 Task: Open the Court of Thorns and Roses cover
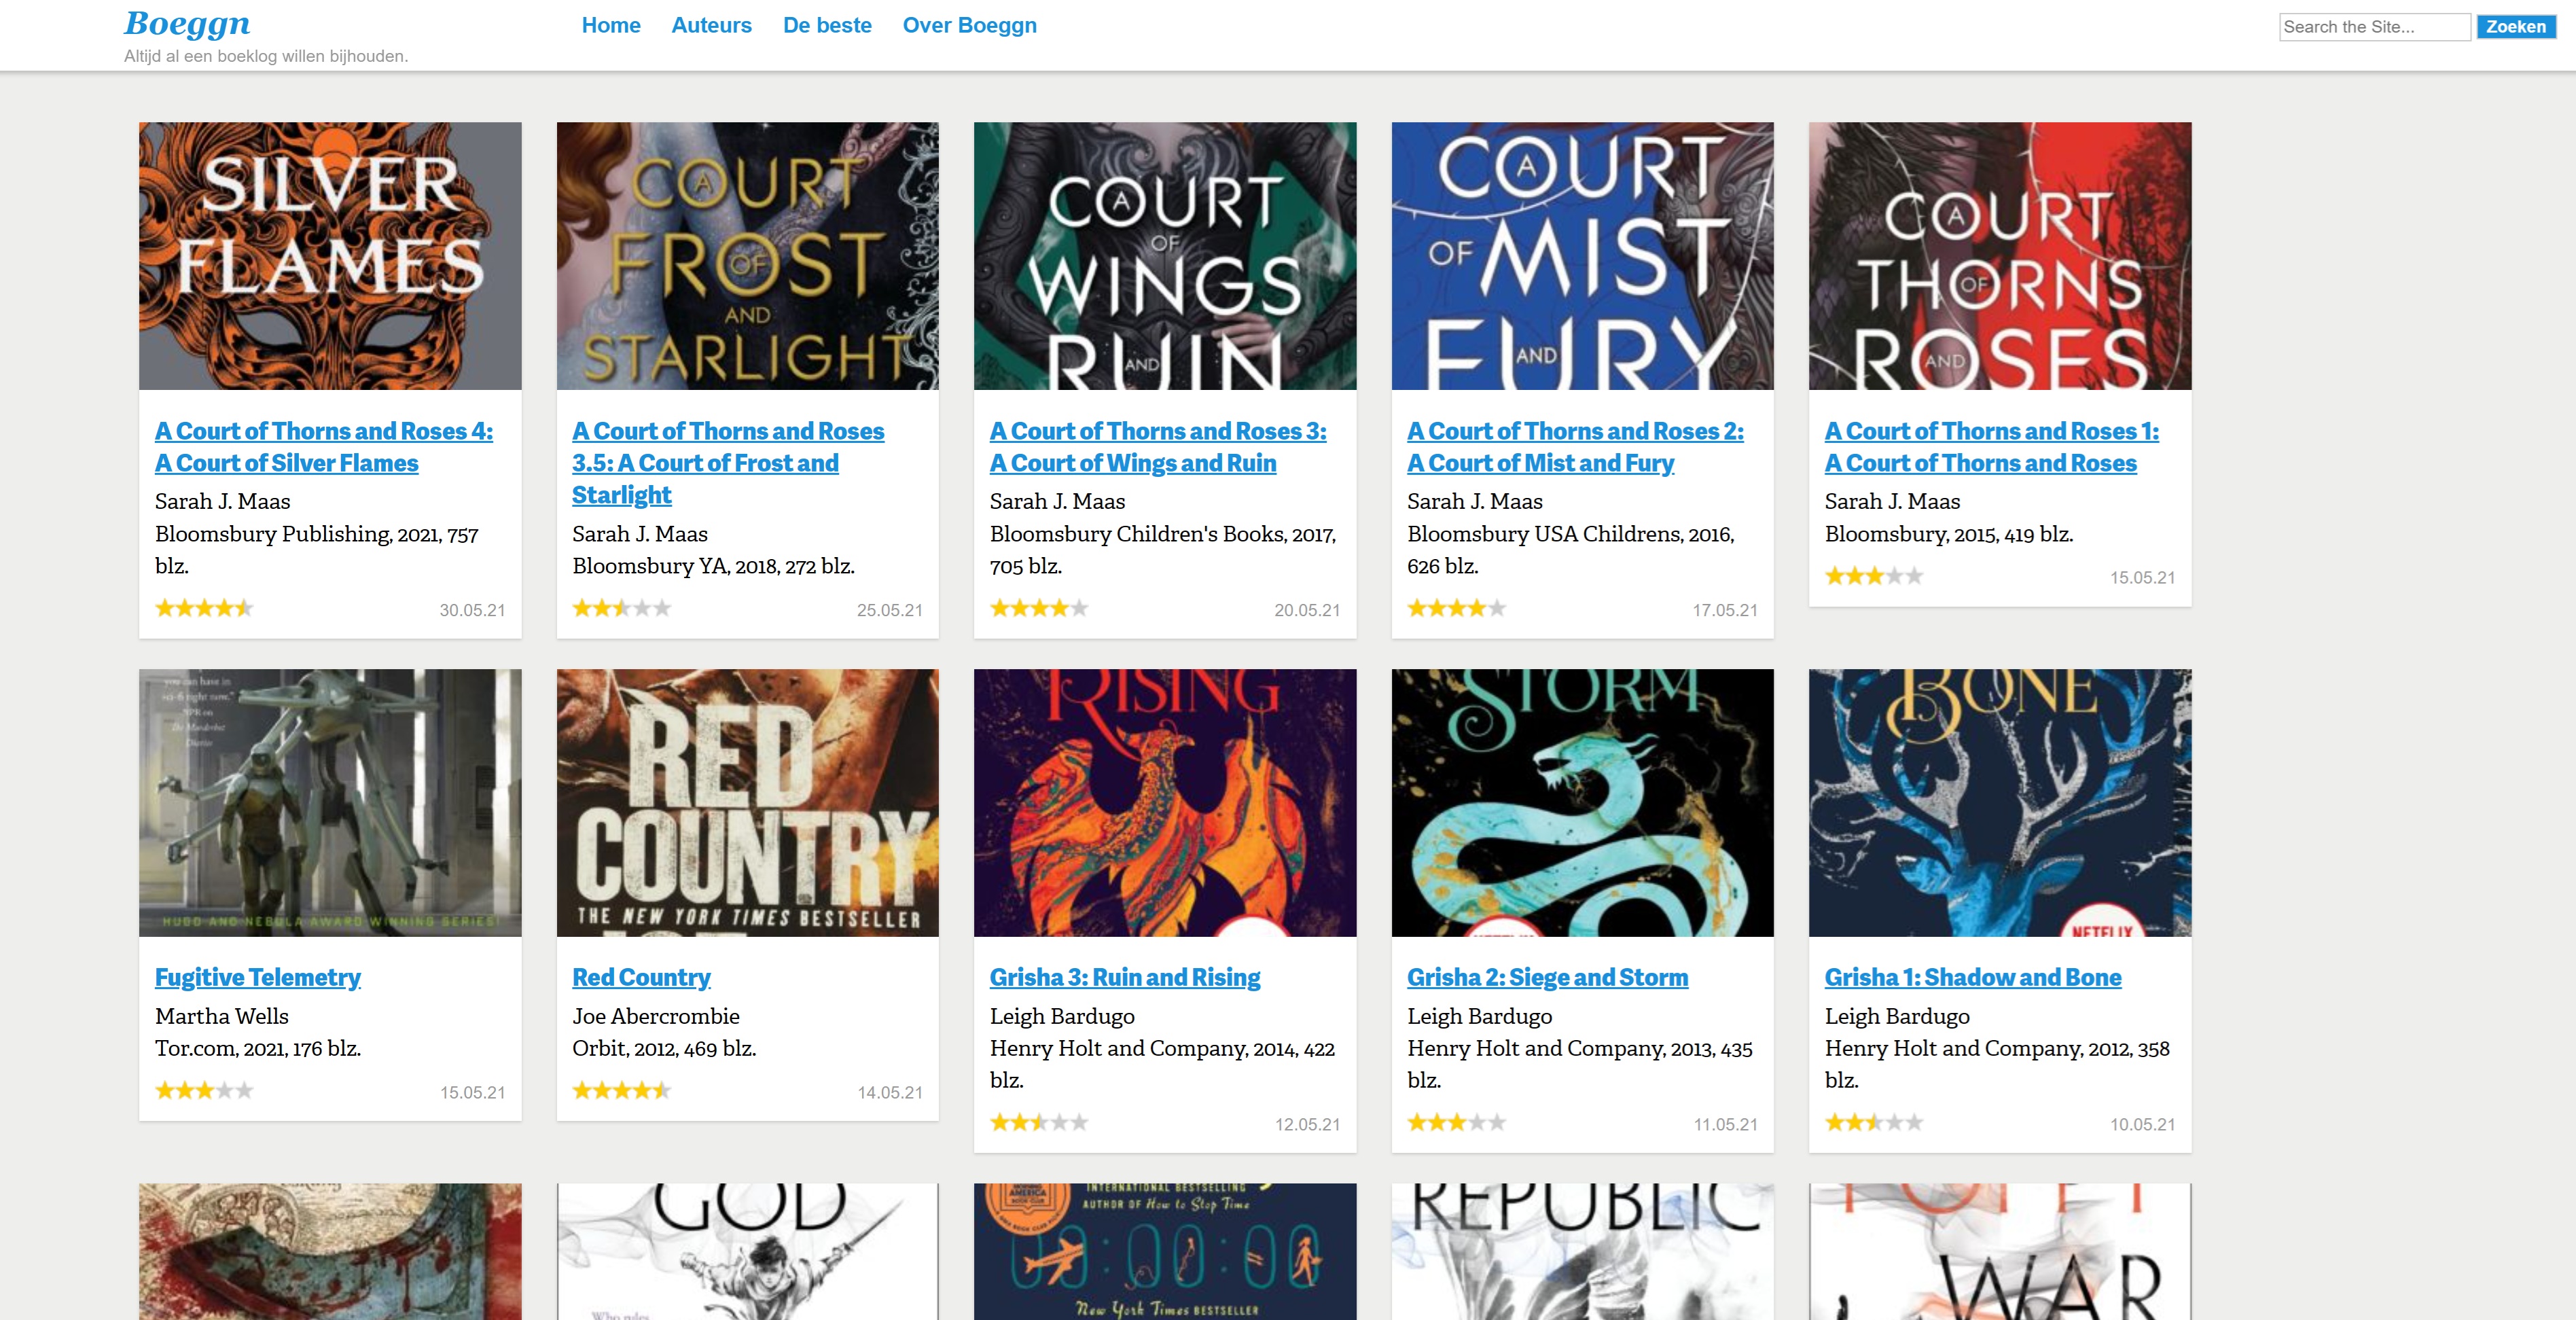pos(2000,256)
